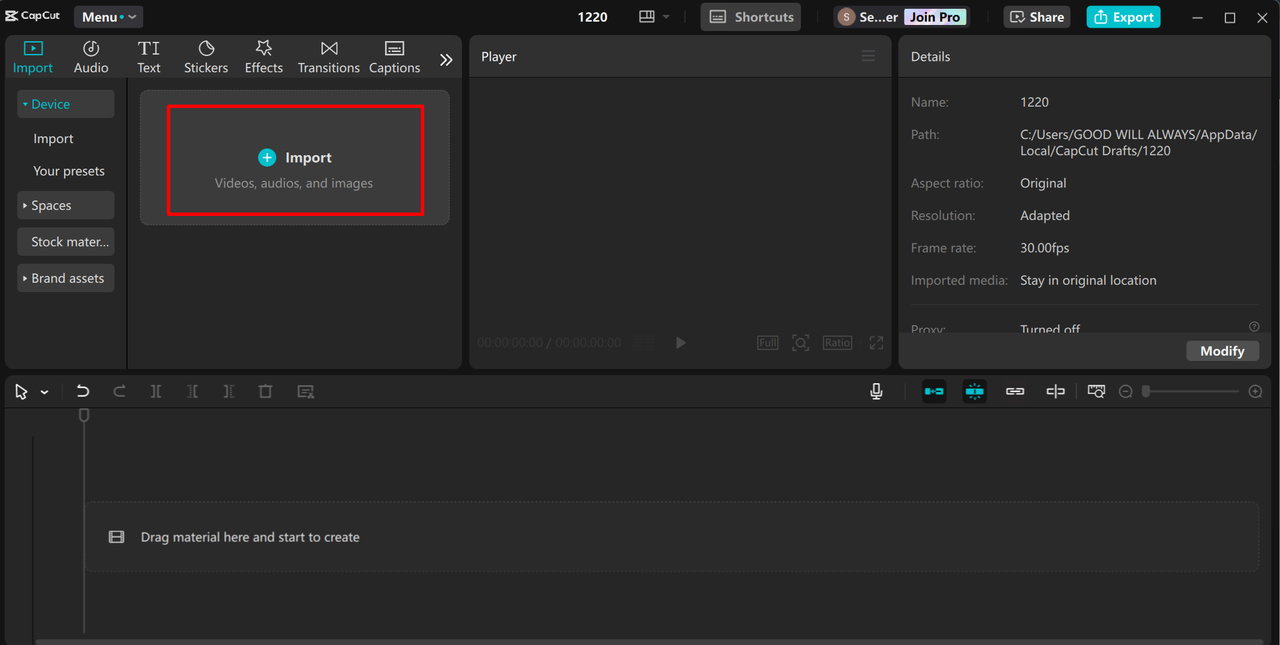The width and height of the screenshot is (1280, 645).
Task: Click the 'Drag material here' track area
Action: 672,537
